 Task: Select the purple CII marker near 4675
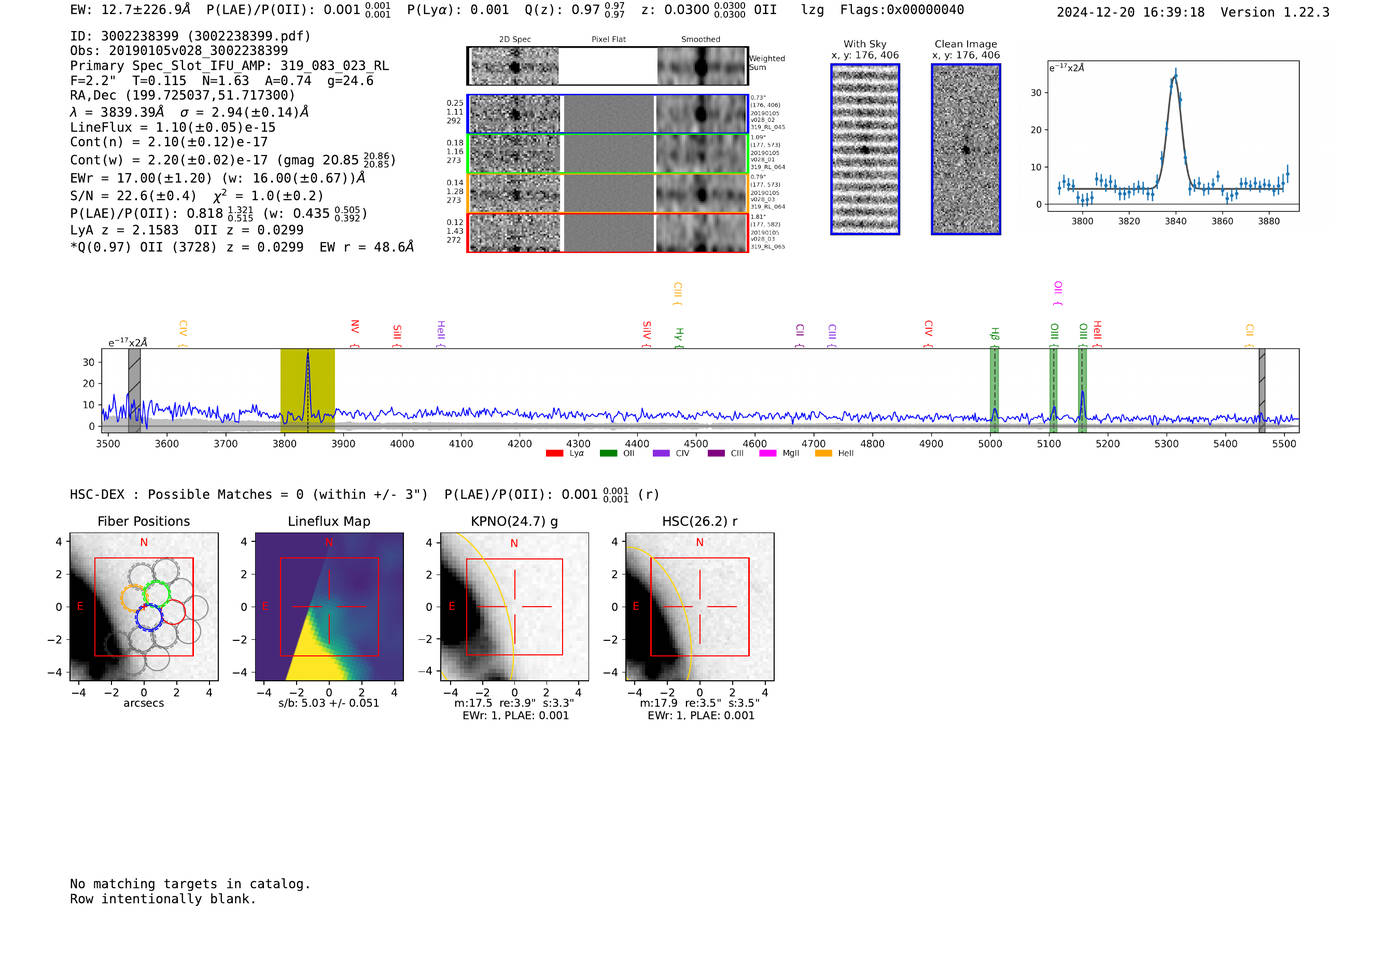pyautogui.click(x=800, y=335)
